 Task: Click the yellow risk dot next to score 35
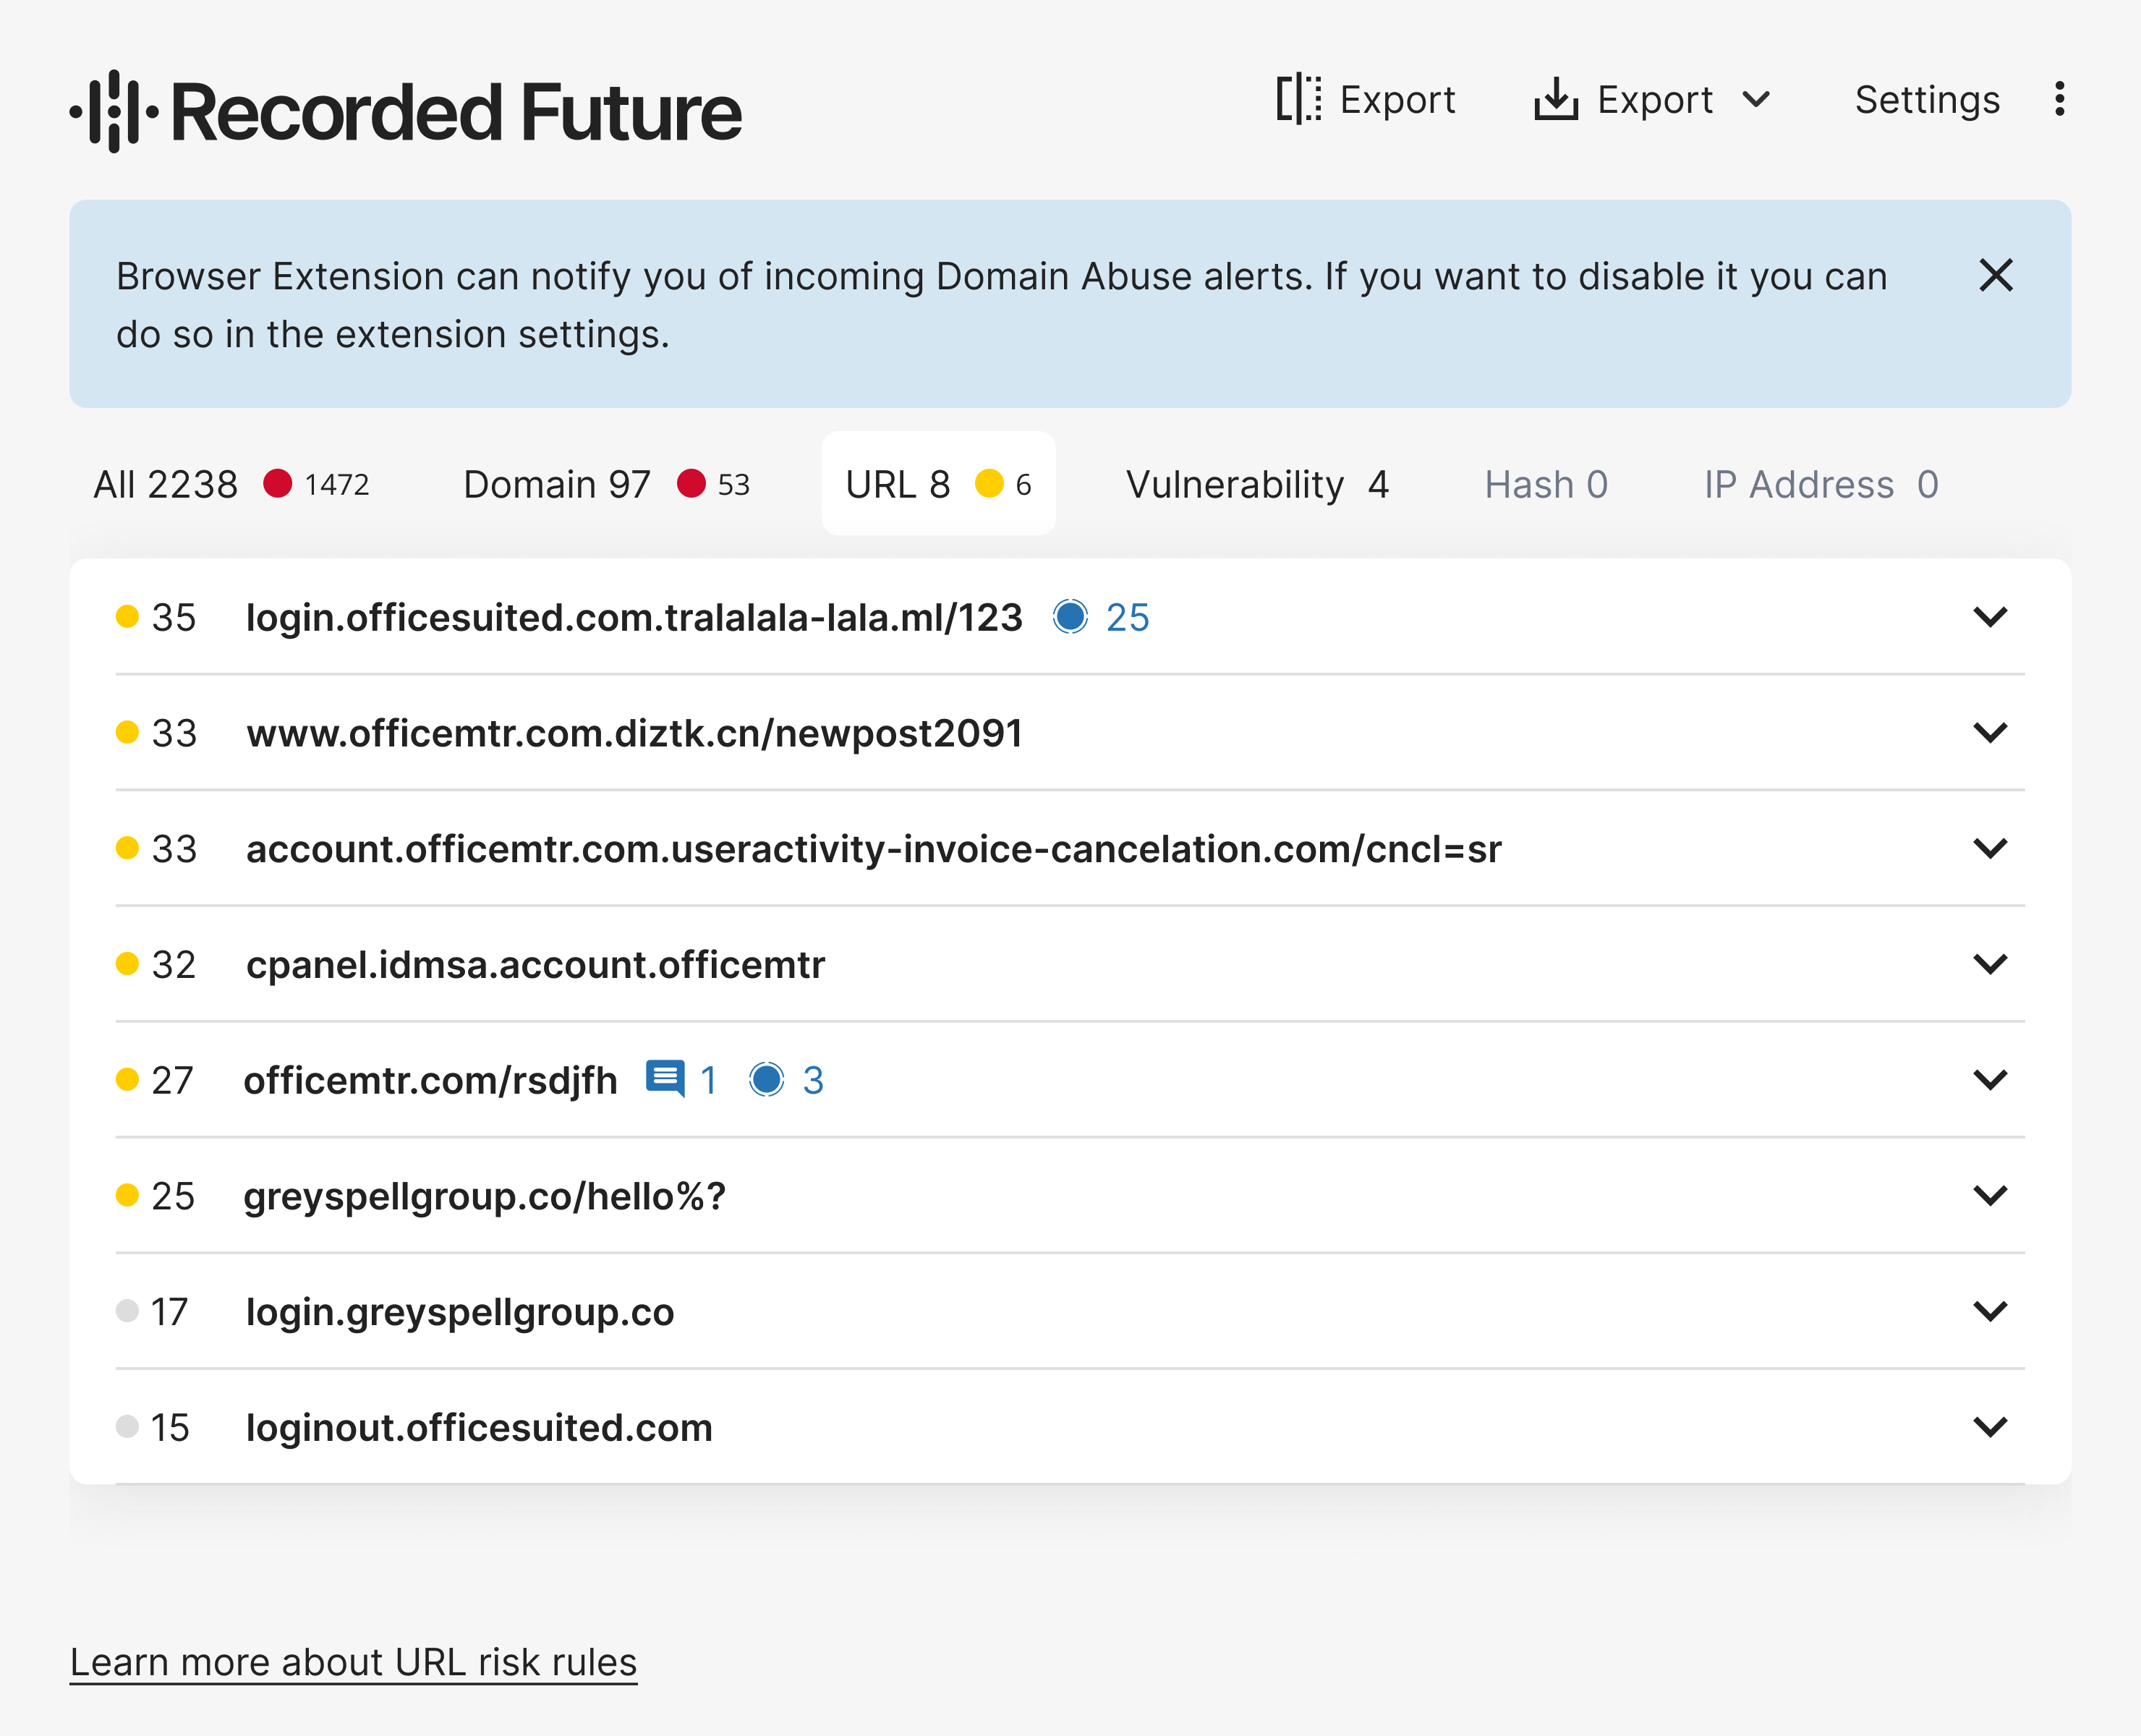128,617
